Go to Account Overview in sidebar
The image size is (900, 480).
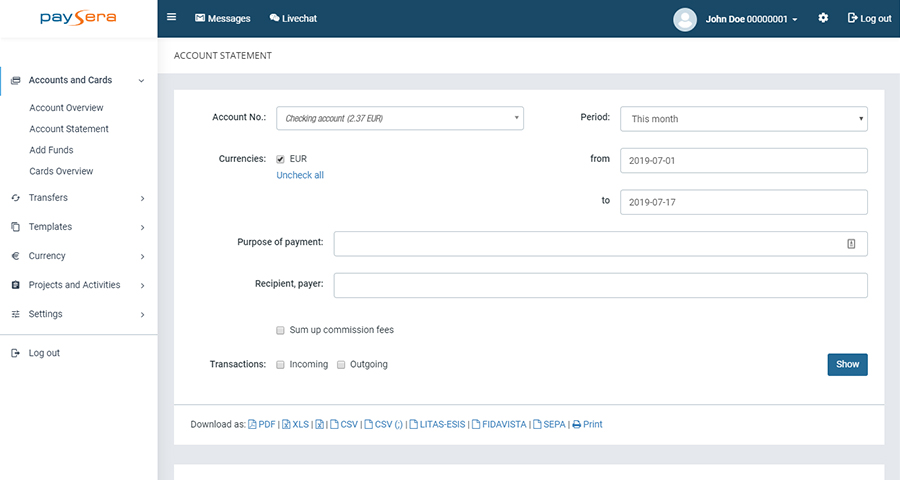66,108
